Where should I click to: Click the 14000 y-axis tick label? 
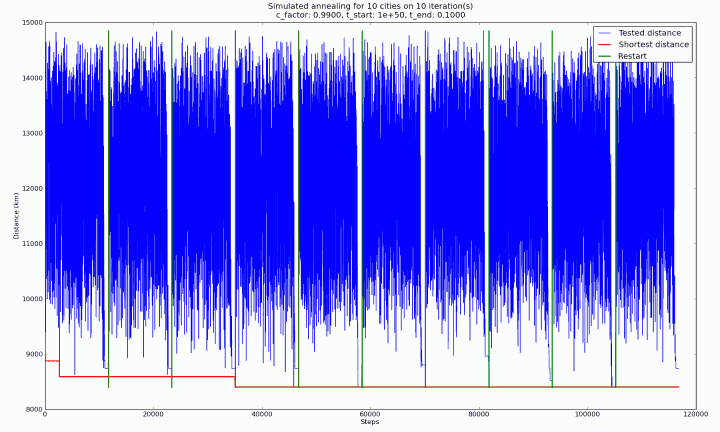tap(33, 78)
